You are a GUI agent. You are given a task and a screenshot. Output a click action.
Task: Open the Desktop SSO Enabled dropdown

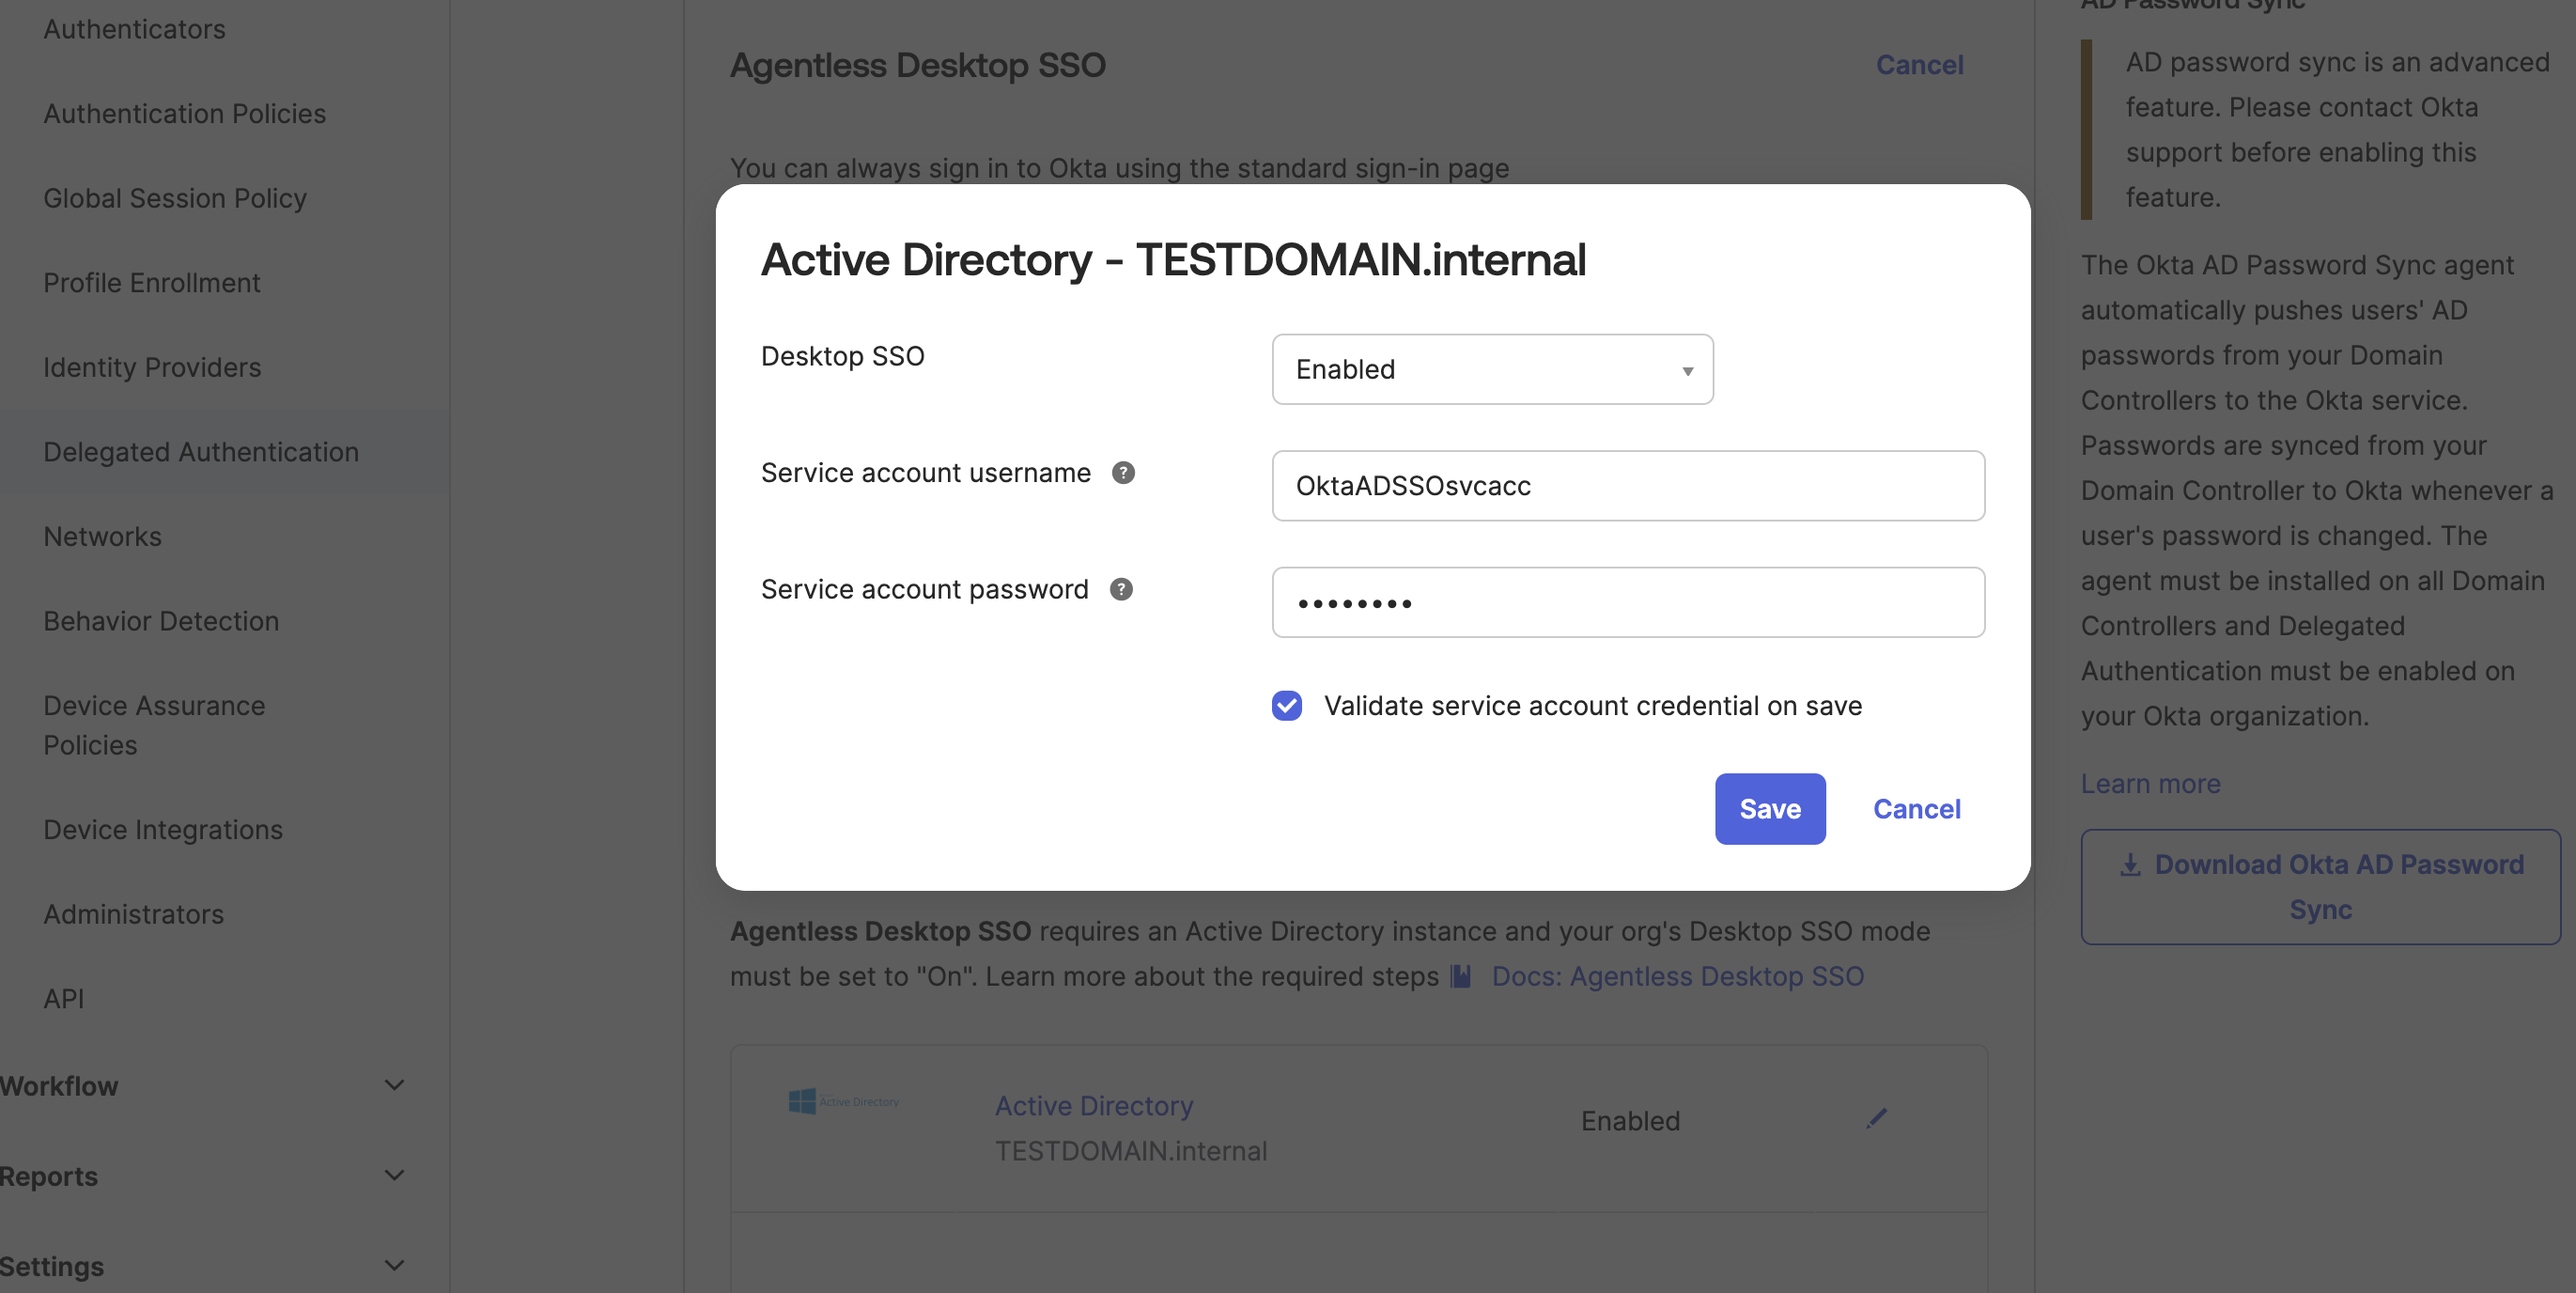pyautogui.click(x=1491, y=369)
